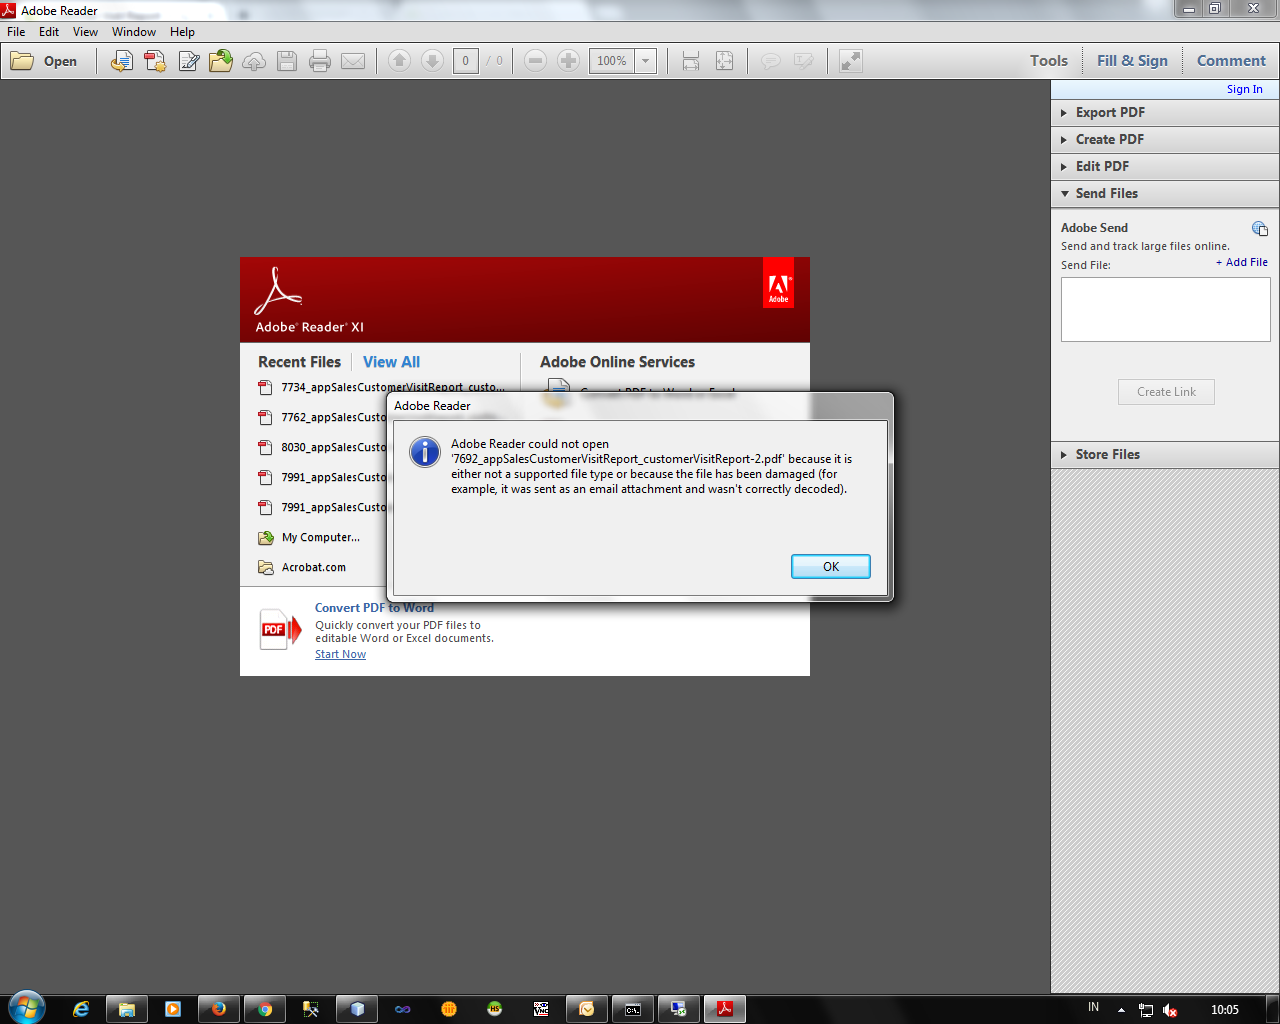This screenshot has width=1280, height=1024.
Task: Open Firefox from the taskbar
Action: 219,1009
